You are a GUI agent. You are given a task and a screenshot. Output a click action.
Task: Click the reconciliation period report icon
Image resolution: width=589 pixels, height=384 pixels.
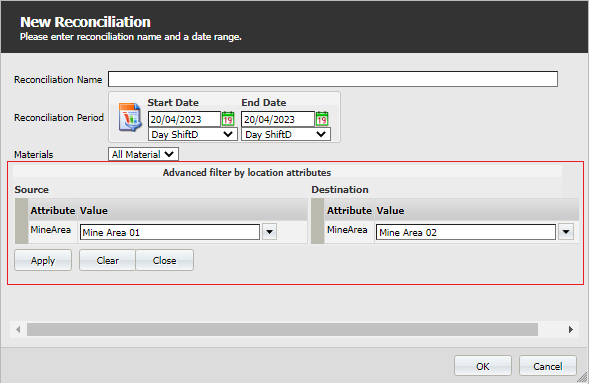[130, 117]
